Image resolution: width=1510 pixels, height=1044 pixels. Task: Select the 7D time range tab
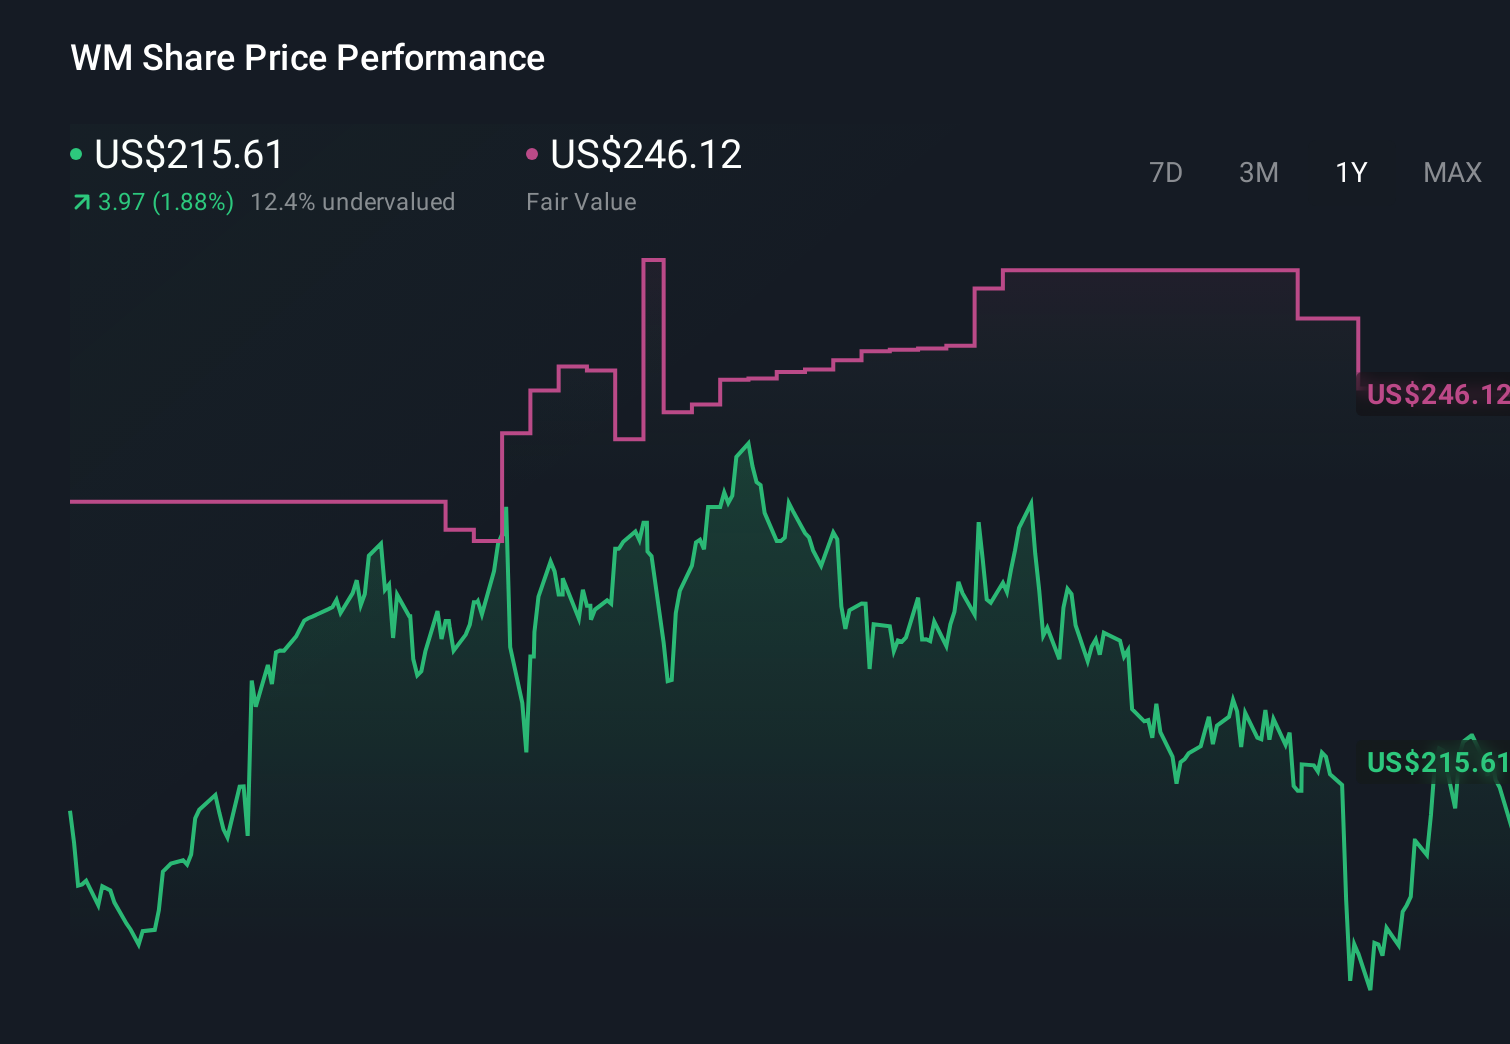1166,172
